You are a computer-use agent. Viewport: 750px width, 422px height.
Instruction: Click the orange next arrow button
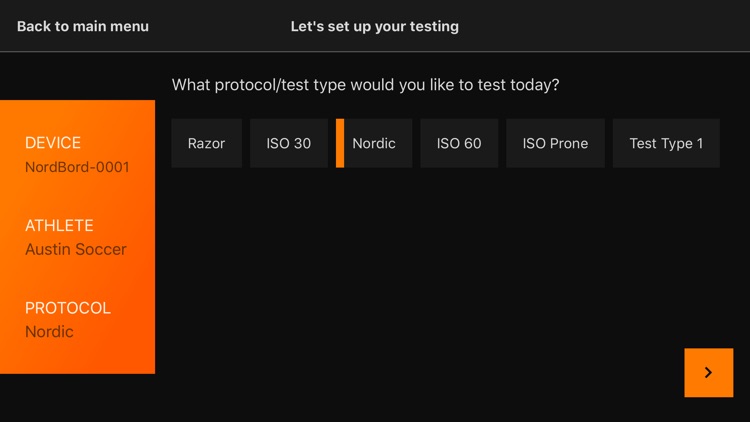(708, 373)
